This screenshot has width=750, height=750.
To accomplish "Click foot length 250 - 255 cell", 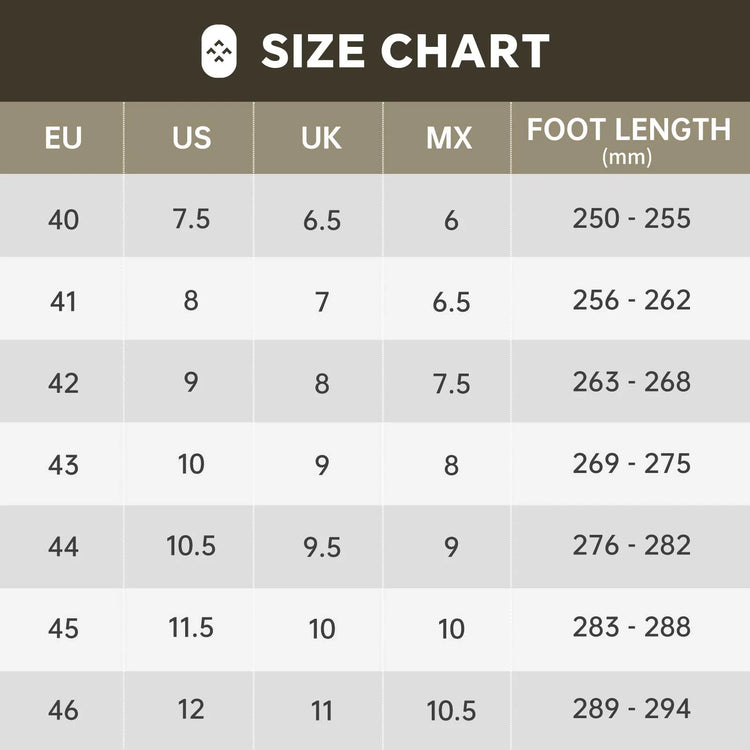I will 631,219.
